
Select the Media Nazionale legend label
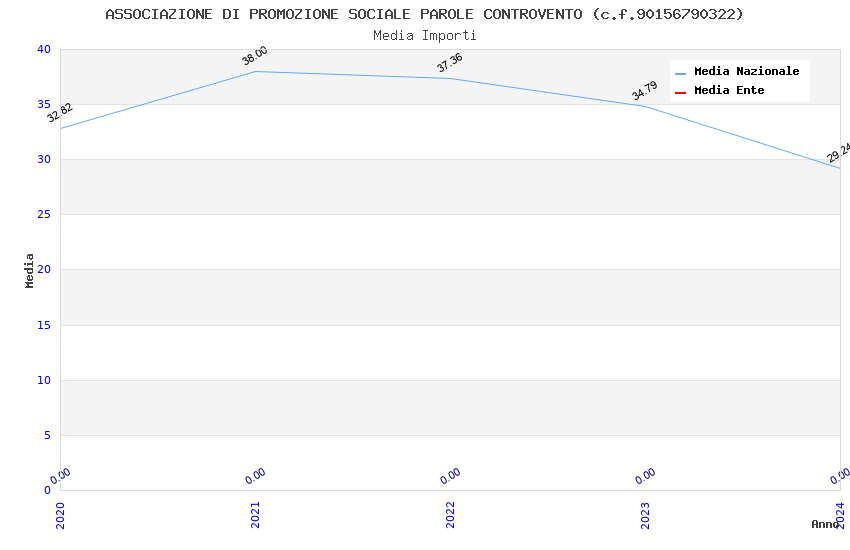point(746,72)
